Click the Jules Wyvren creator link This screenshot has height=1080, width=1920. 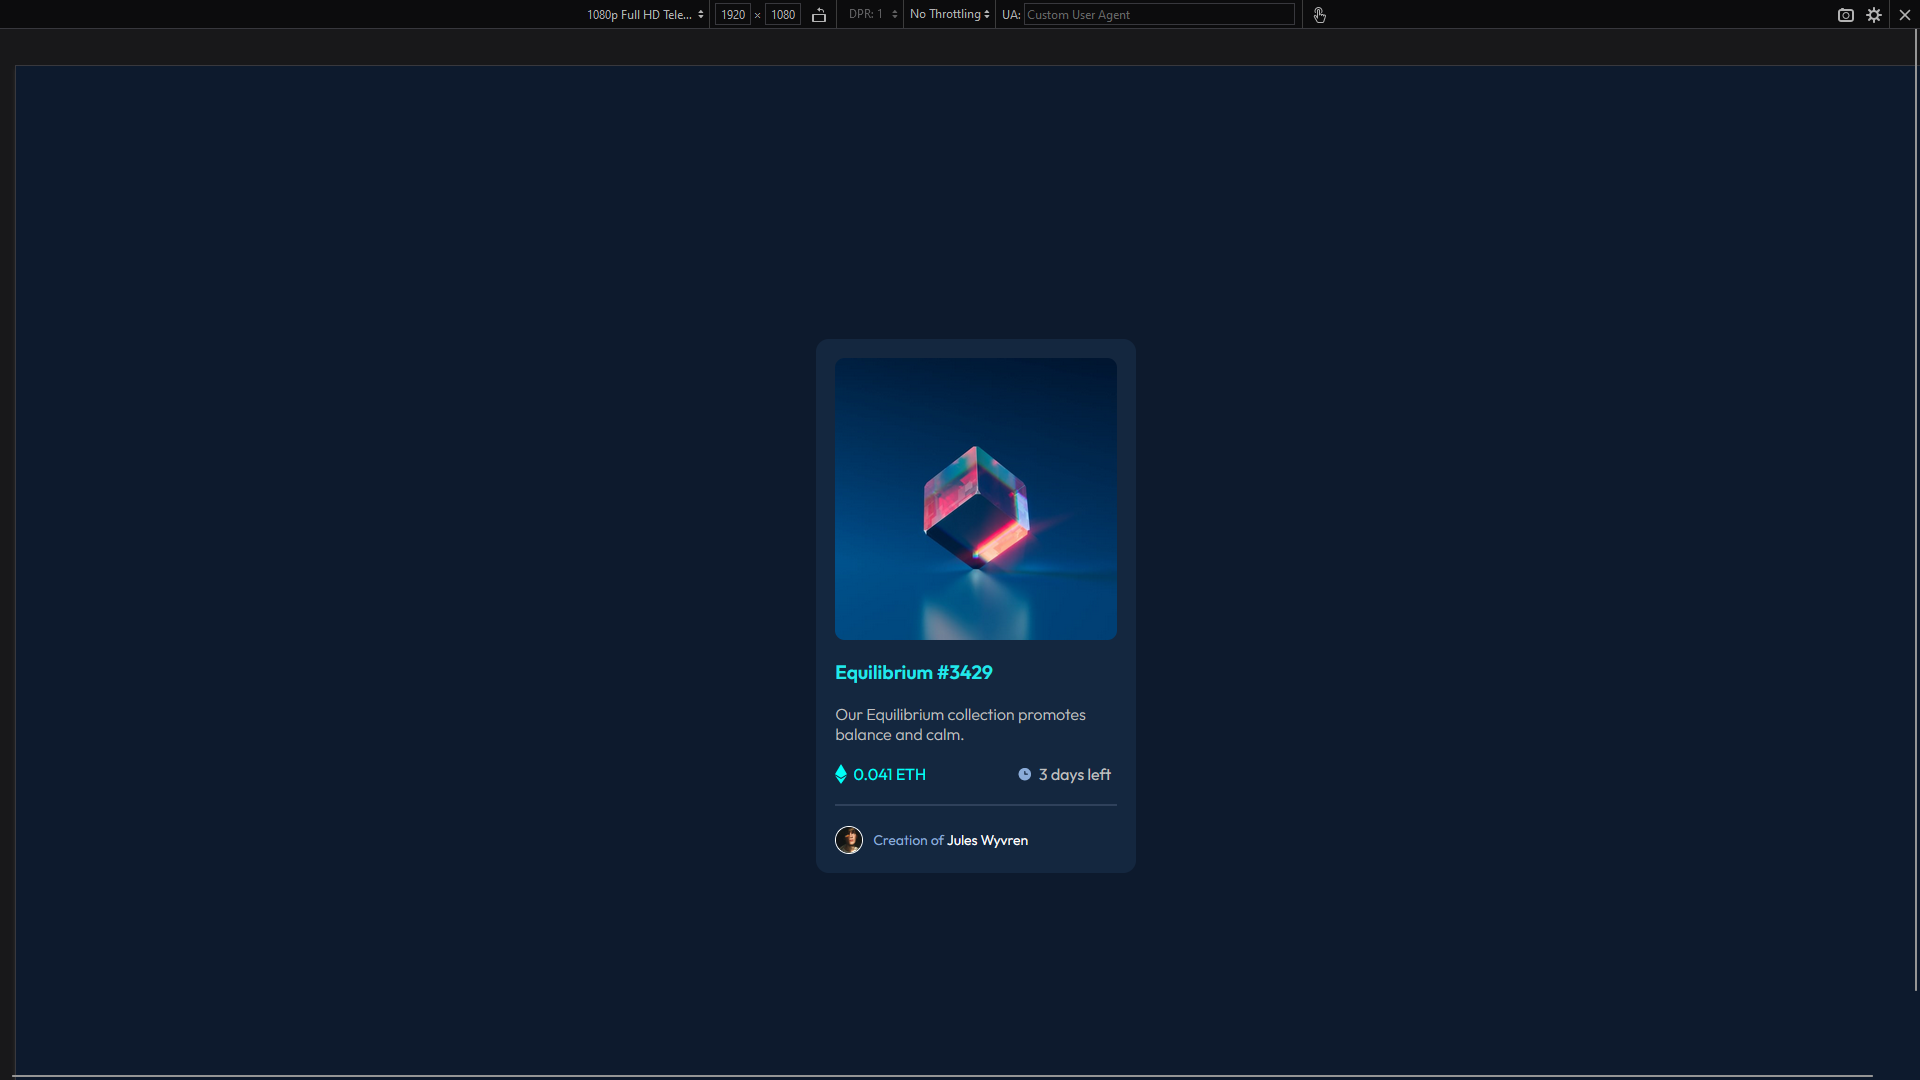987,841
